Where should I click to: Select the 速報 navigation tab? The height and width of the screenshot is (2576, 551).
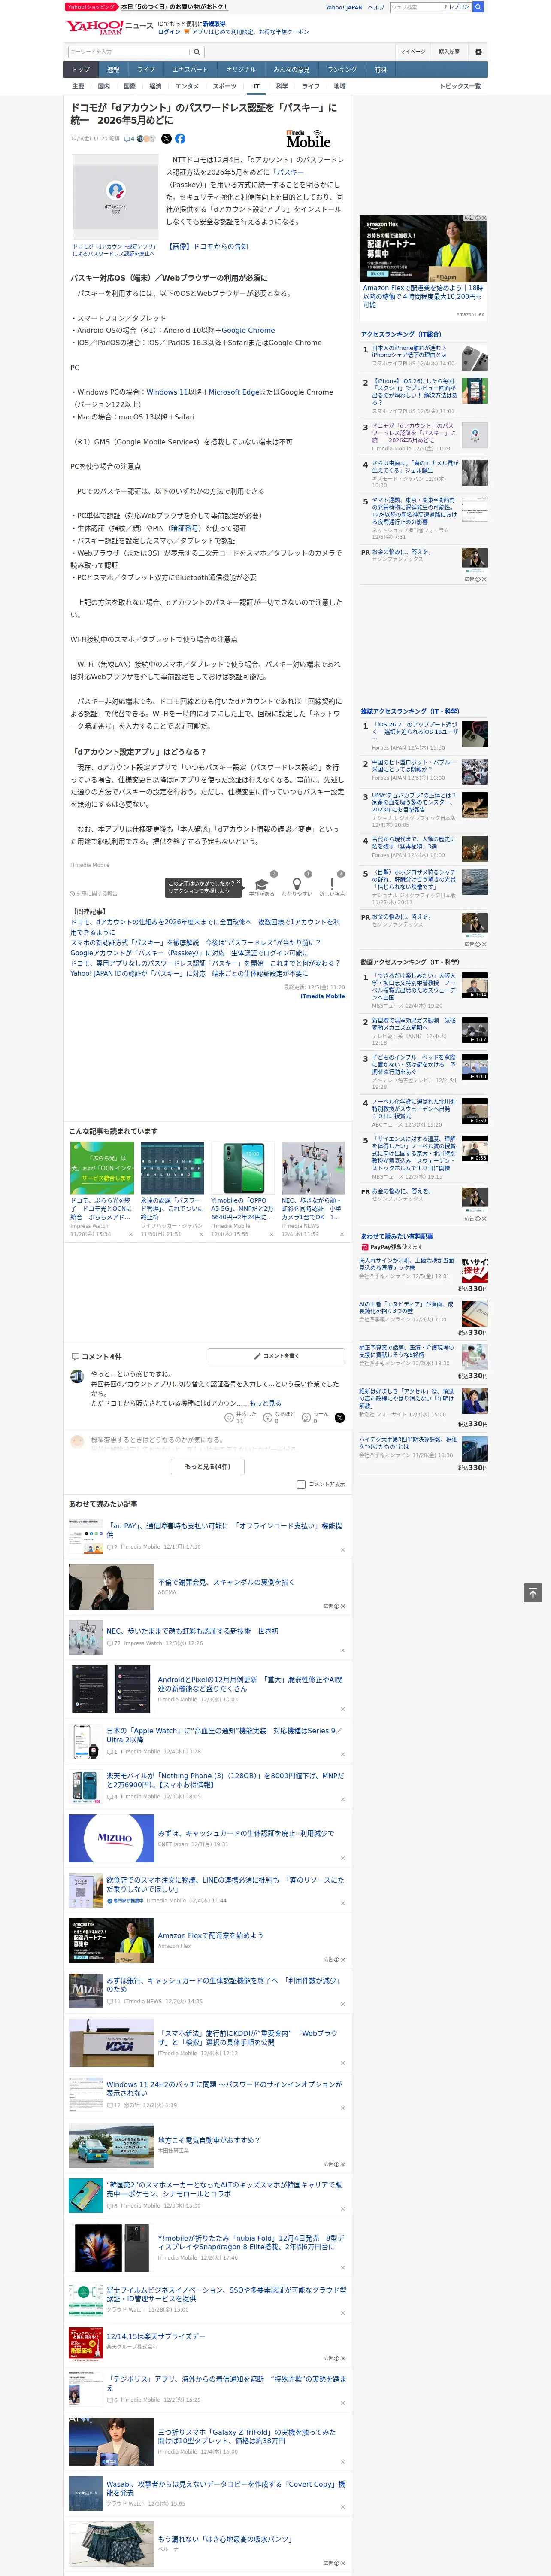(113, 70)
